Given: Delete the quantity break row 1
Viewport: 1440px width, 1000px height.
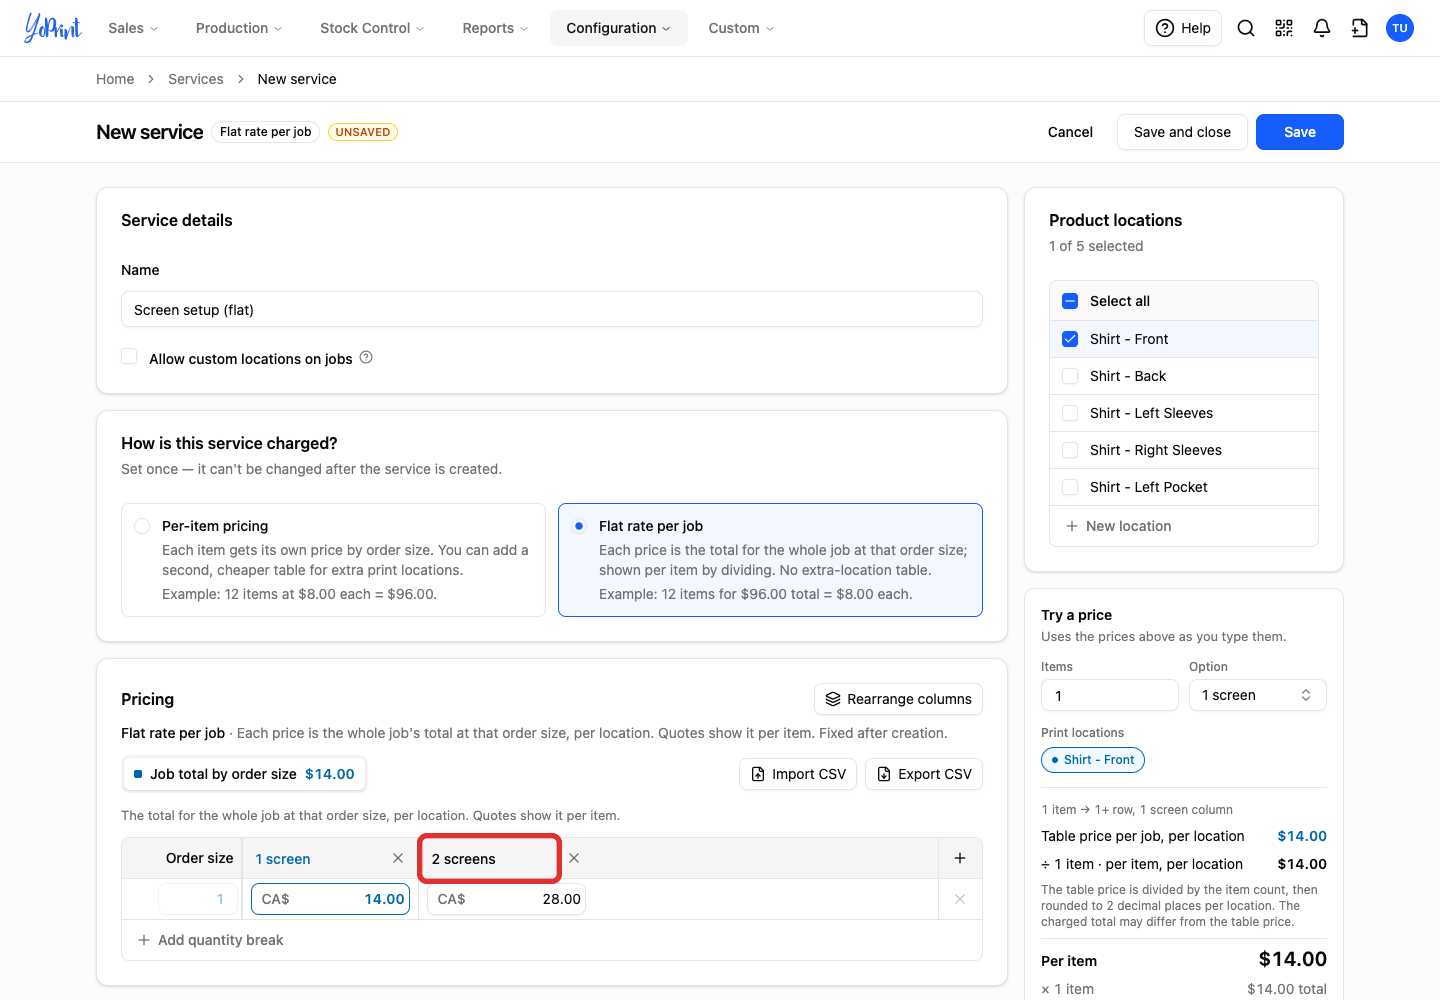Looking at the screenshot, I should click(x=960, y=899).
